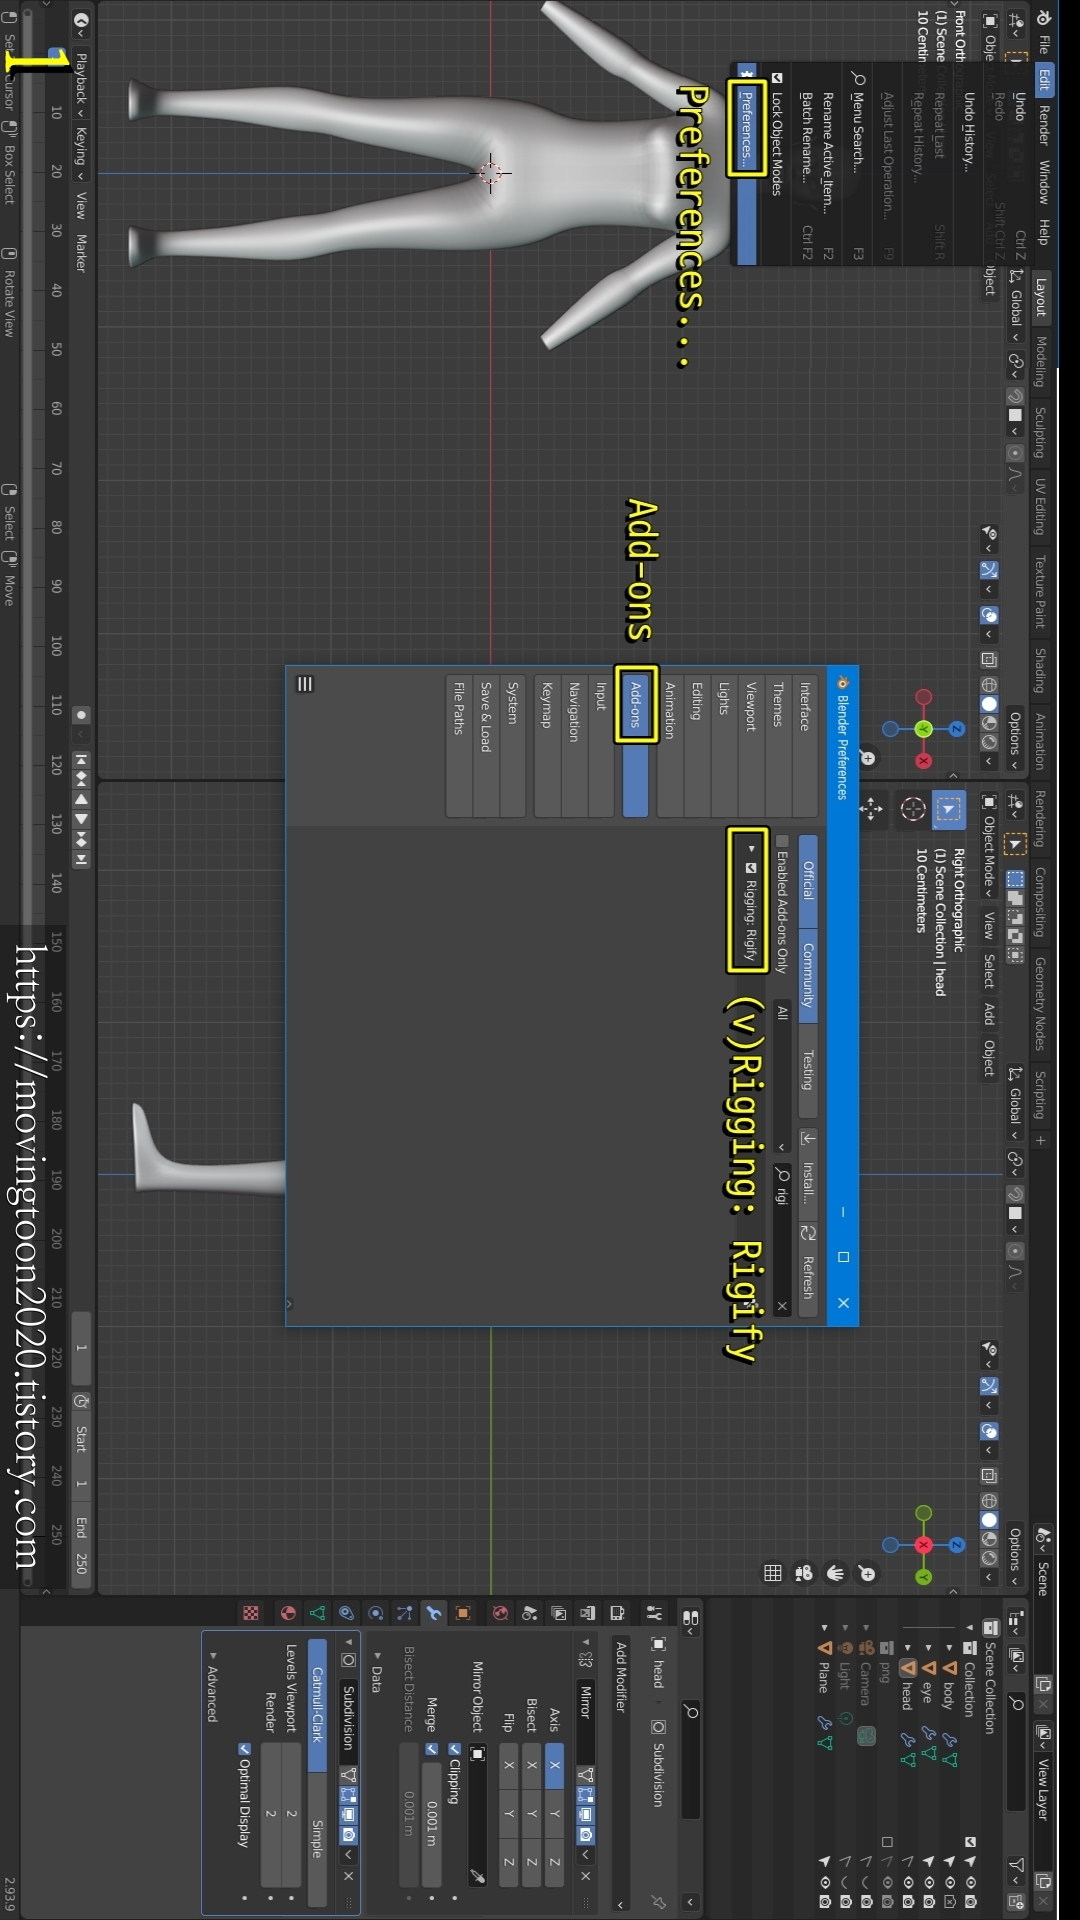Viewport: 1080px width, 1920px height.
Task: Expand the Rigging: Rigify add-on details
Action: pos(751,848)
